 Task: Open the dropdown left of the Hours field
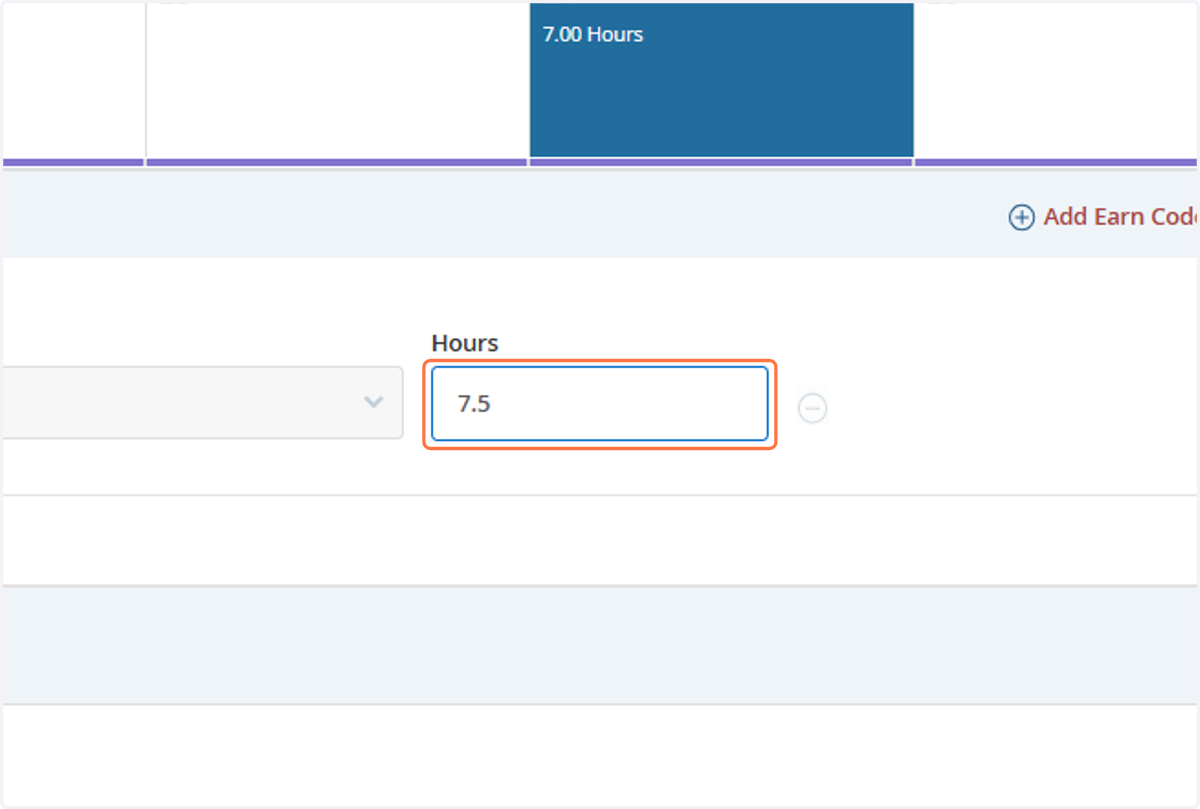[x=202, y=402]
